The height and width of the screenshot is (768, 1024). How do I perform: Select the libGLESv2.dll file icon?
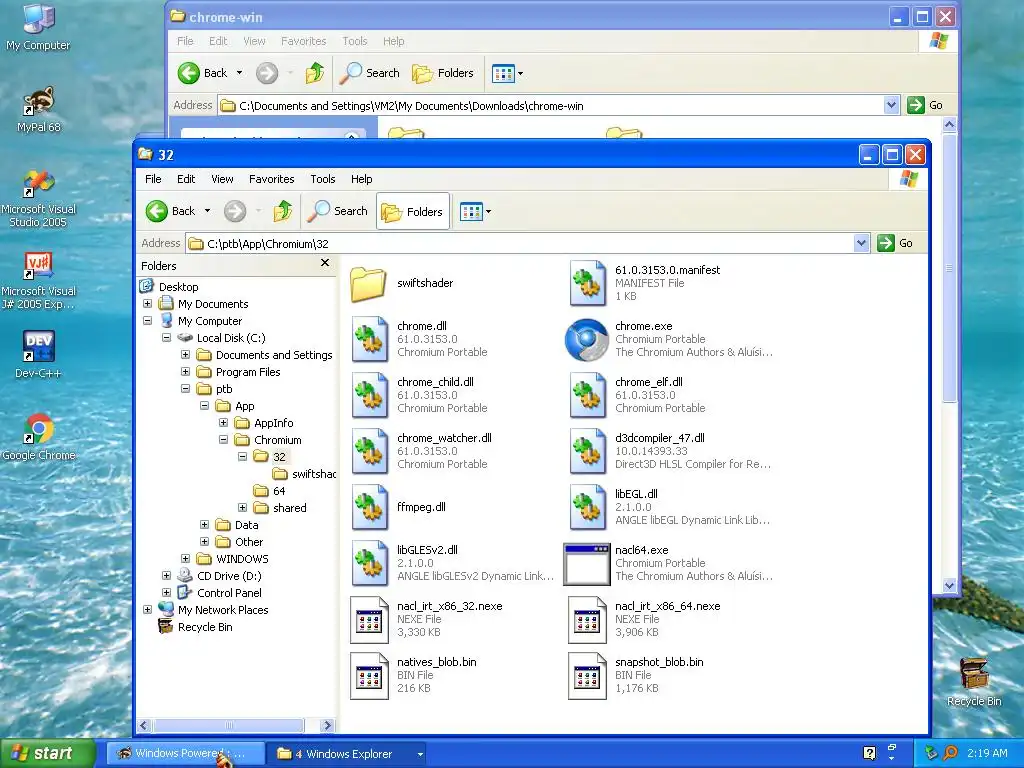pyautogui.click(x=370, y=563)
